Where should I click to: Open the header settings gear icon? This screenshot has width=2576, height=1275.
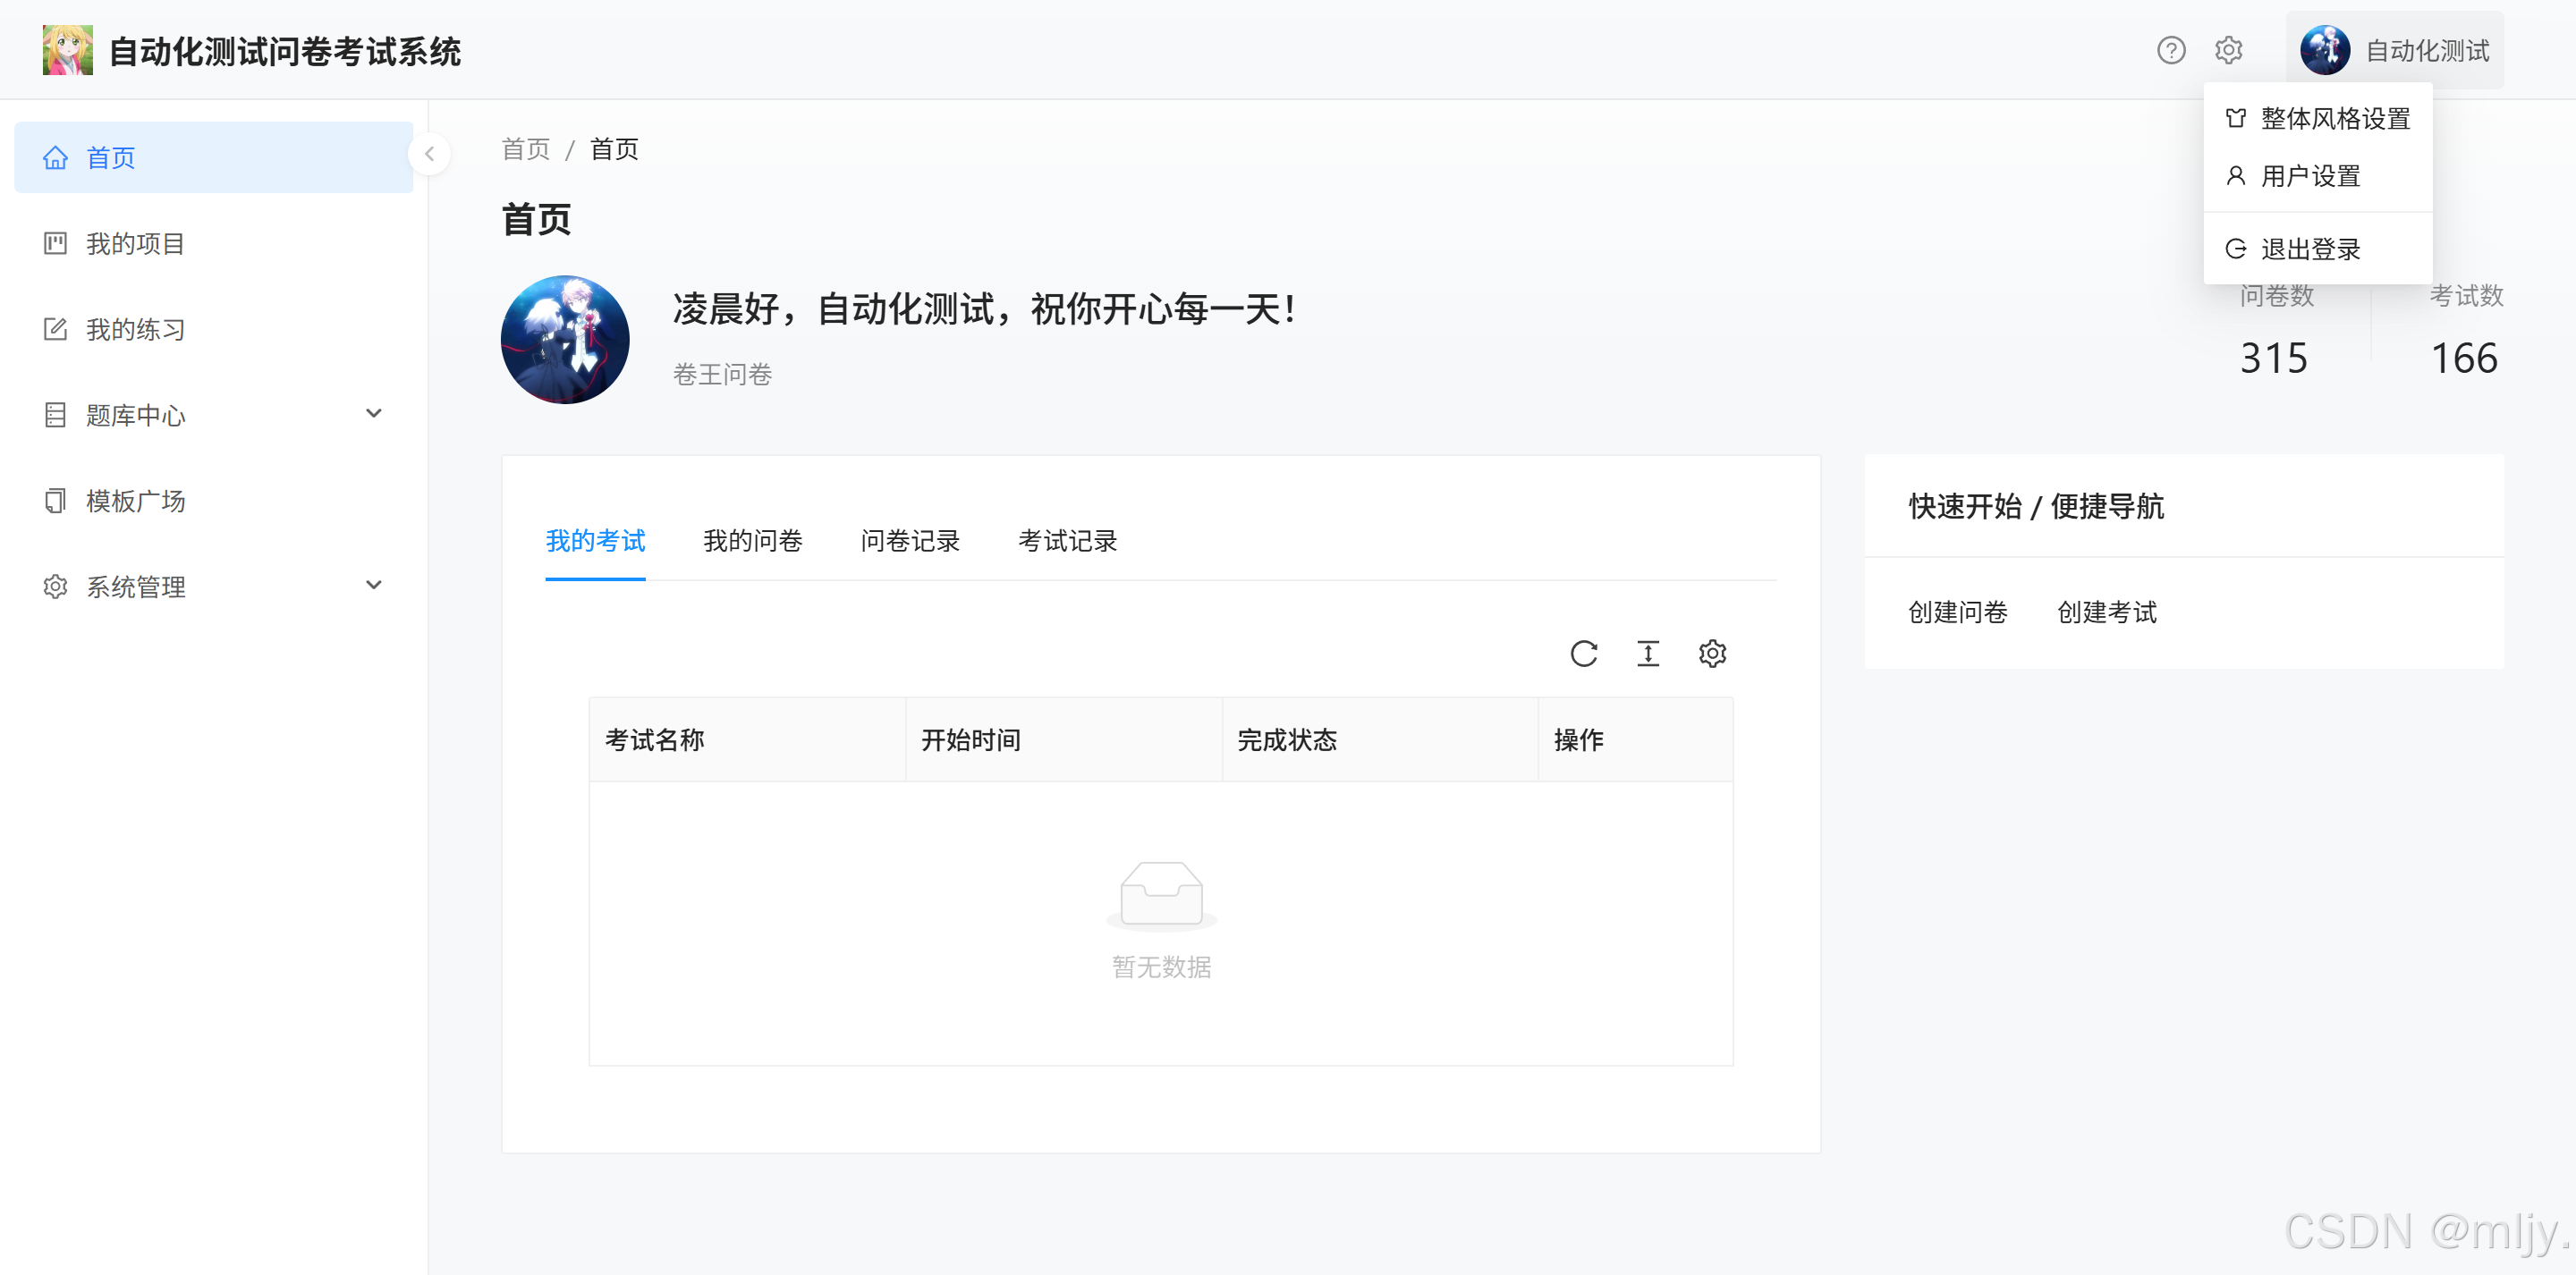click(x=2228, y=50)
